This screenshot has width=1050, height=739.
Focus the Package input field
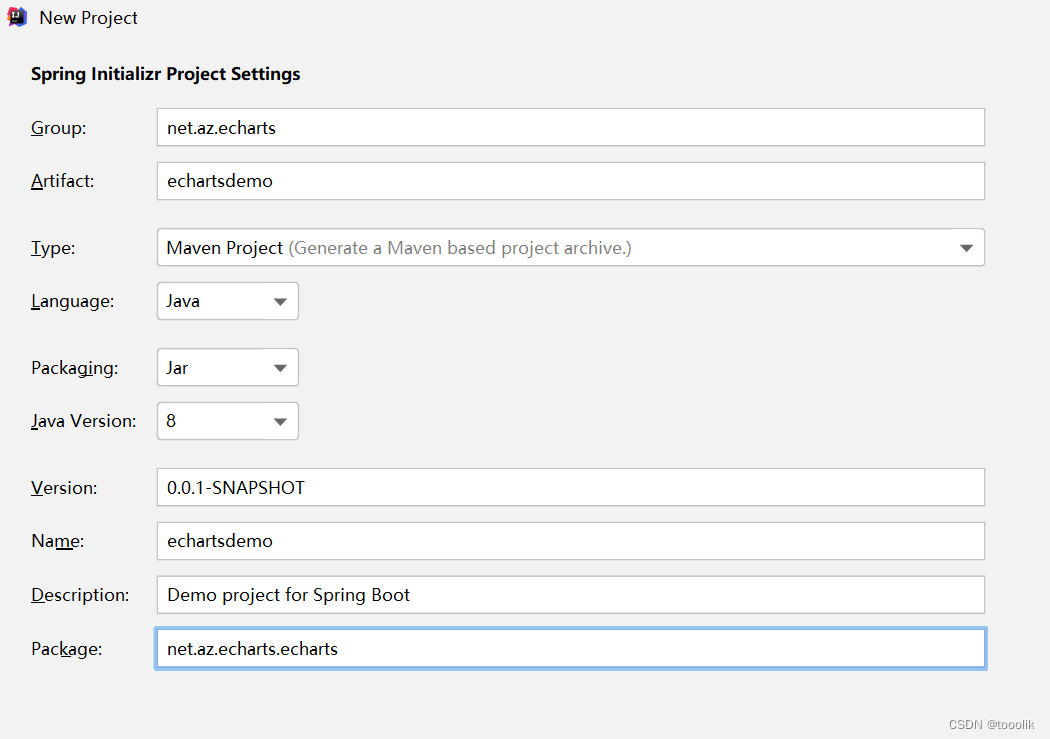(x=570, y=649)
